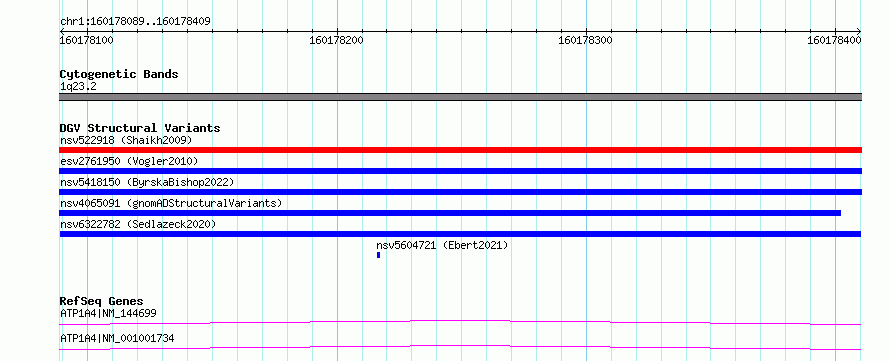Image resolution: width=890 pixels, height=361 pixels.
Task: Click the blue esv2761950 variant bar
Action: pos(460,171)
